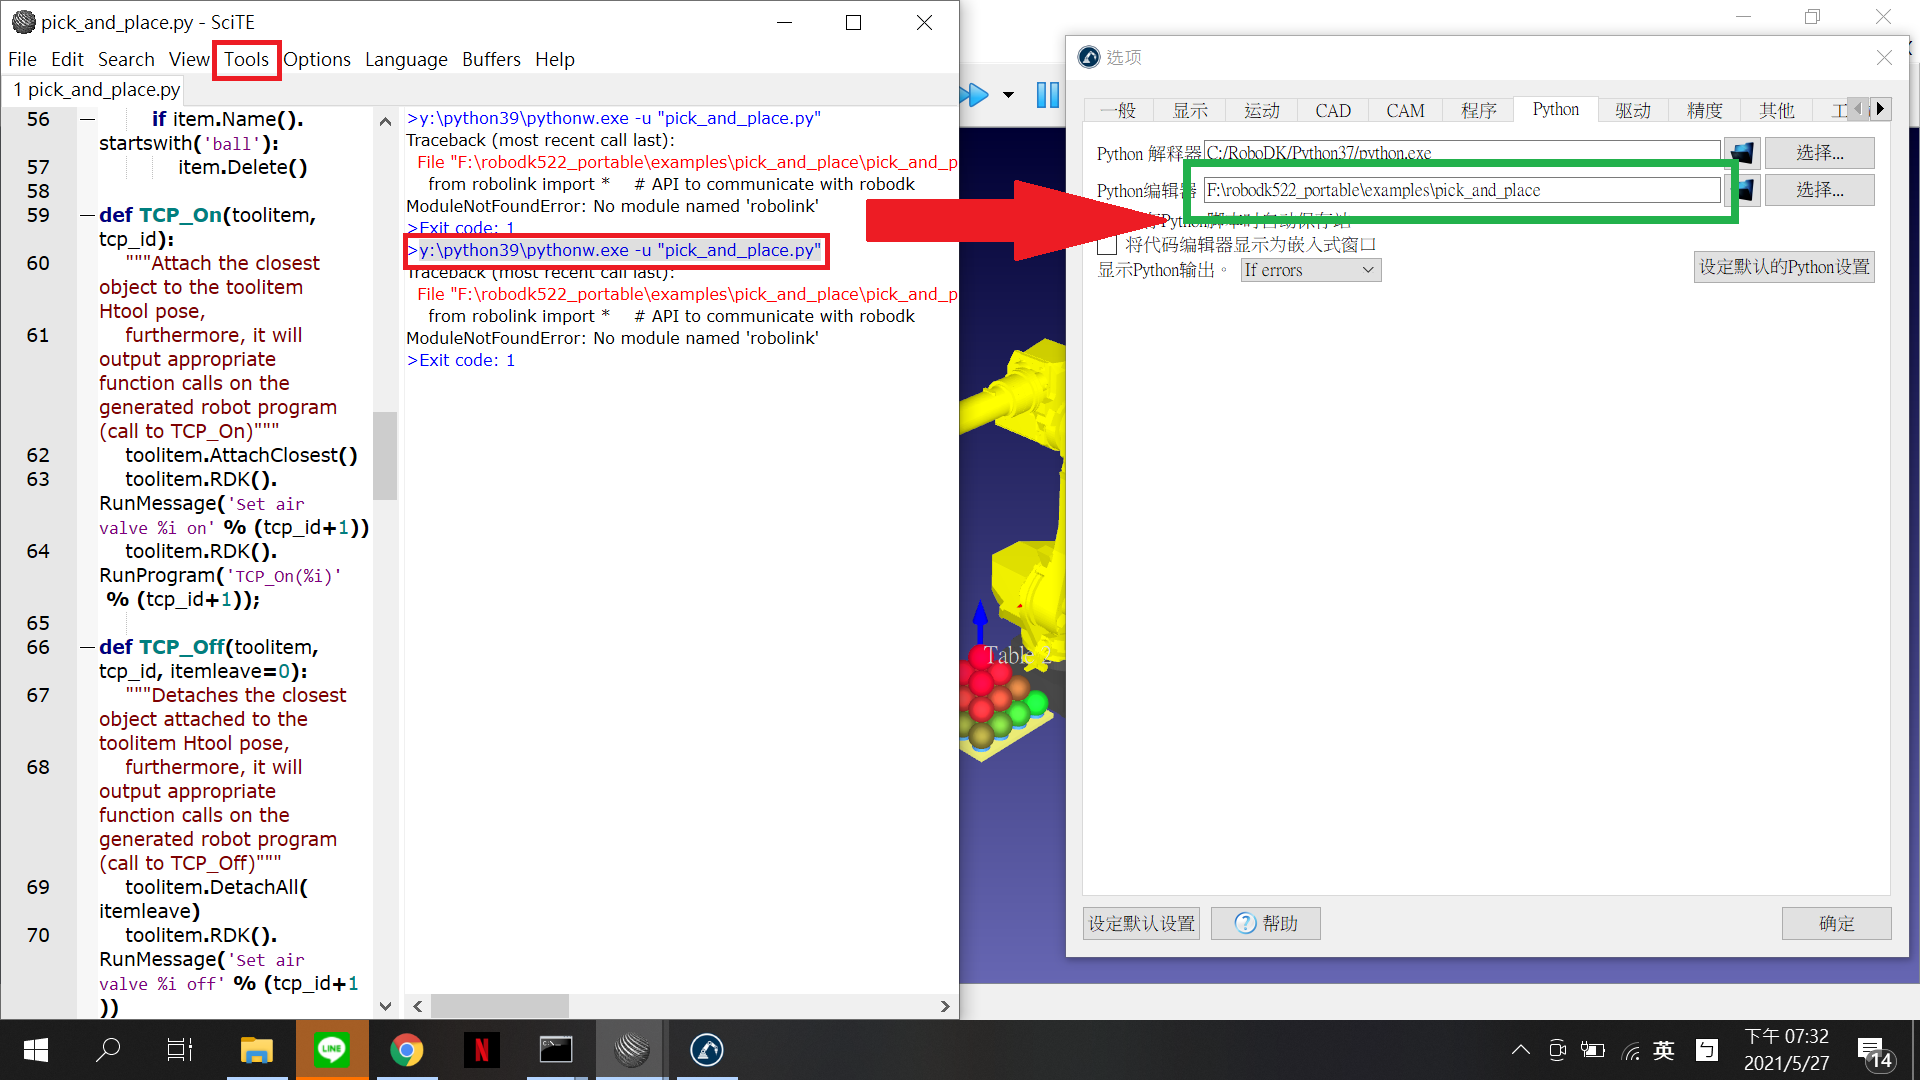Click the output pane horizontal scrollbar thumb
Viewport: 1920px width, 1080px height.
point(500,1006)
